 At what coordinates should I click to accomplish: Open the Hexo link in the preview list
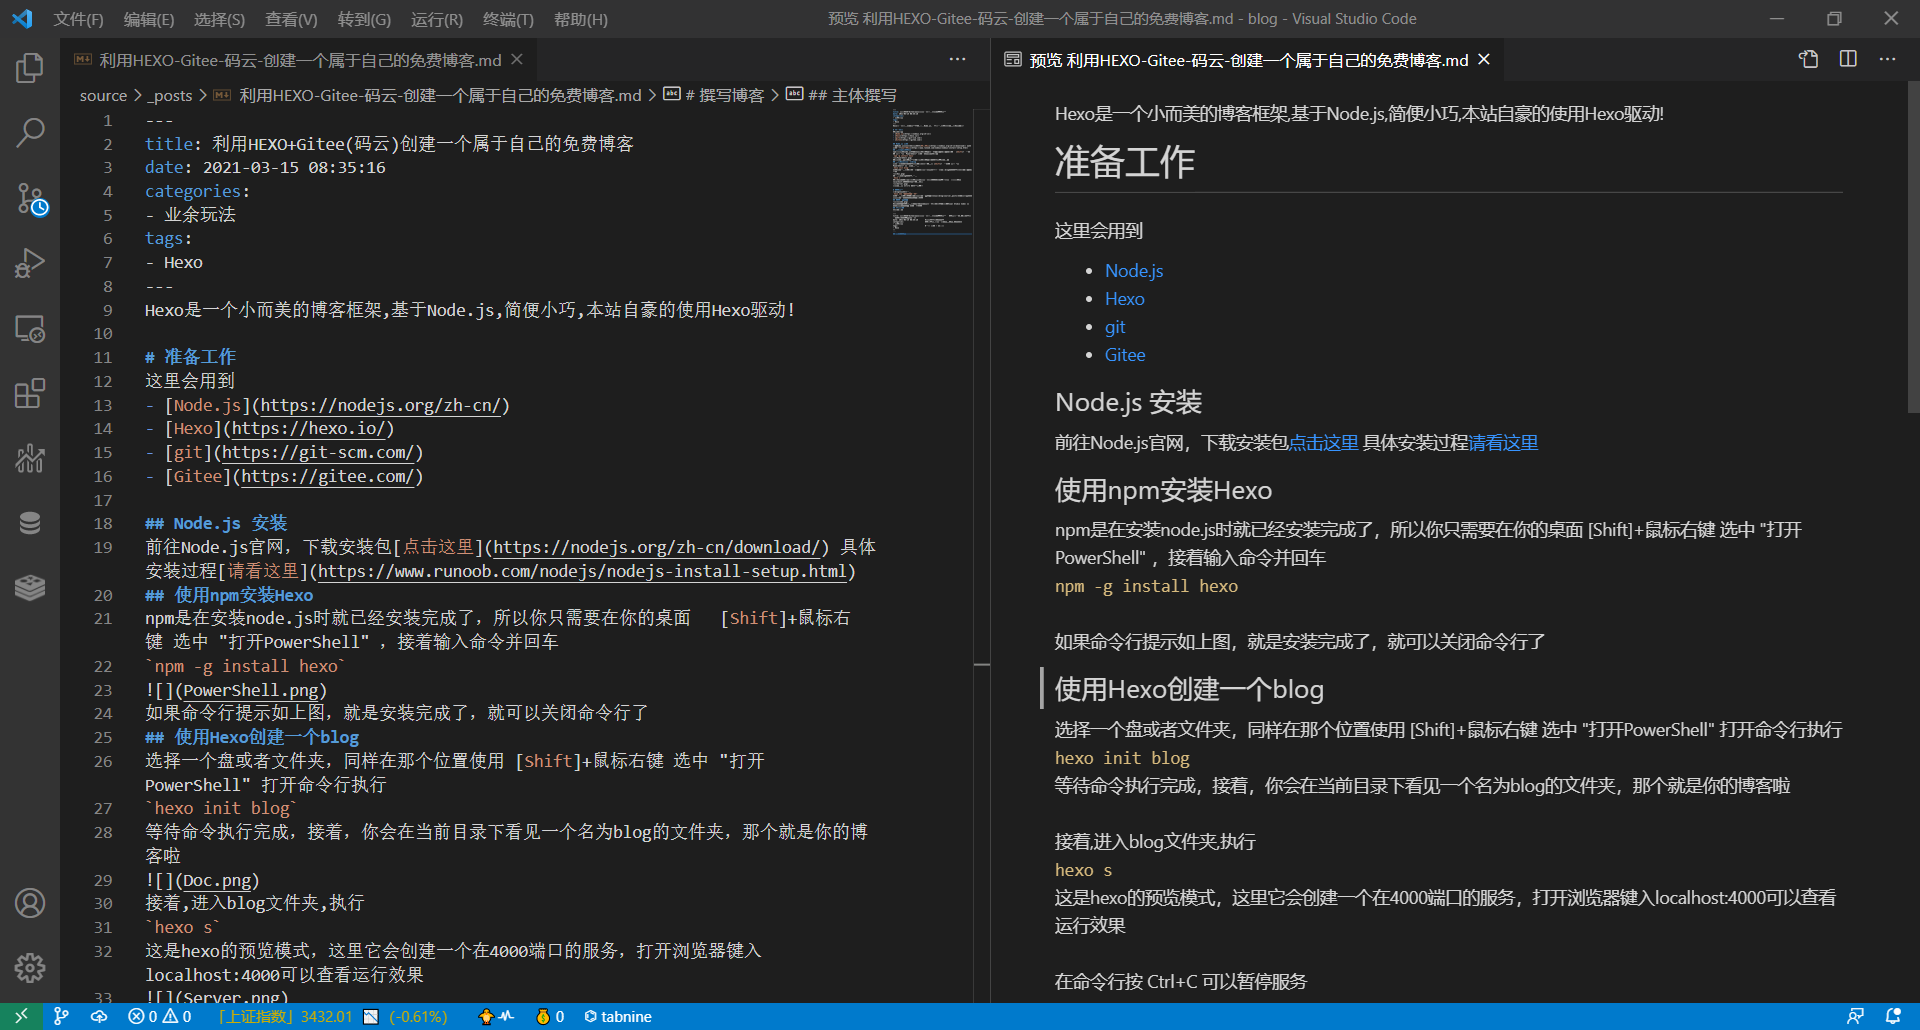coord(1124,299)
